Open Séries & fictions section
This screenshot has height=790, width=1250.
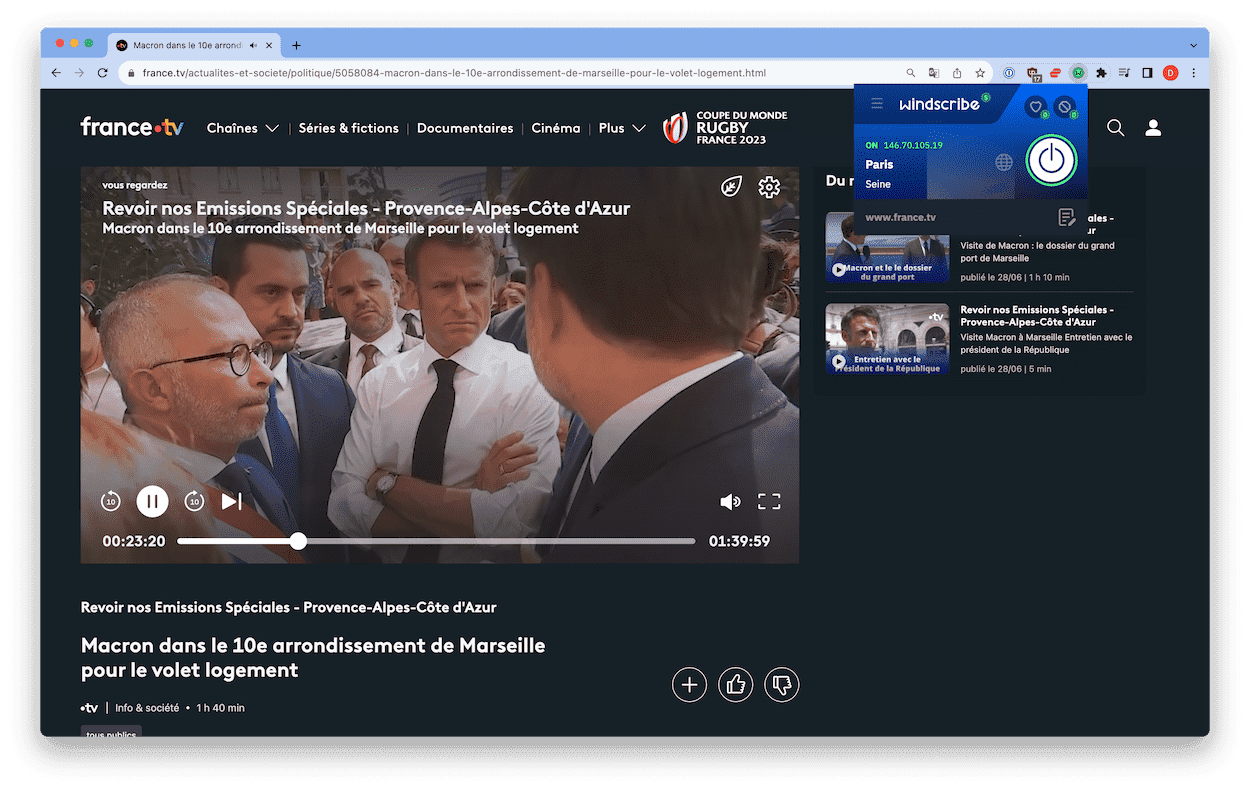coord(348,128)
